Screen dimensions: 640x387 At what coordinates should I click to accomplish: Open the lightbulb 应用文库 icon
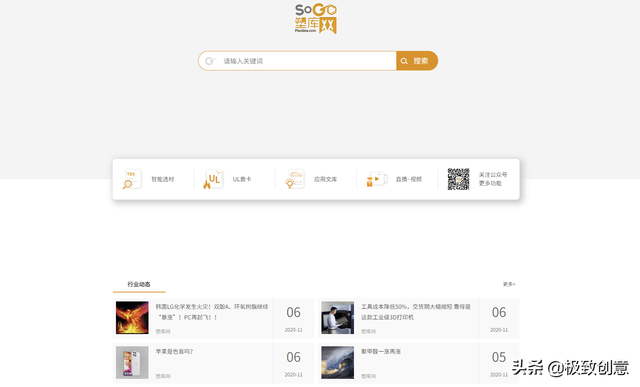click(x=295, y=179)
